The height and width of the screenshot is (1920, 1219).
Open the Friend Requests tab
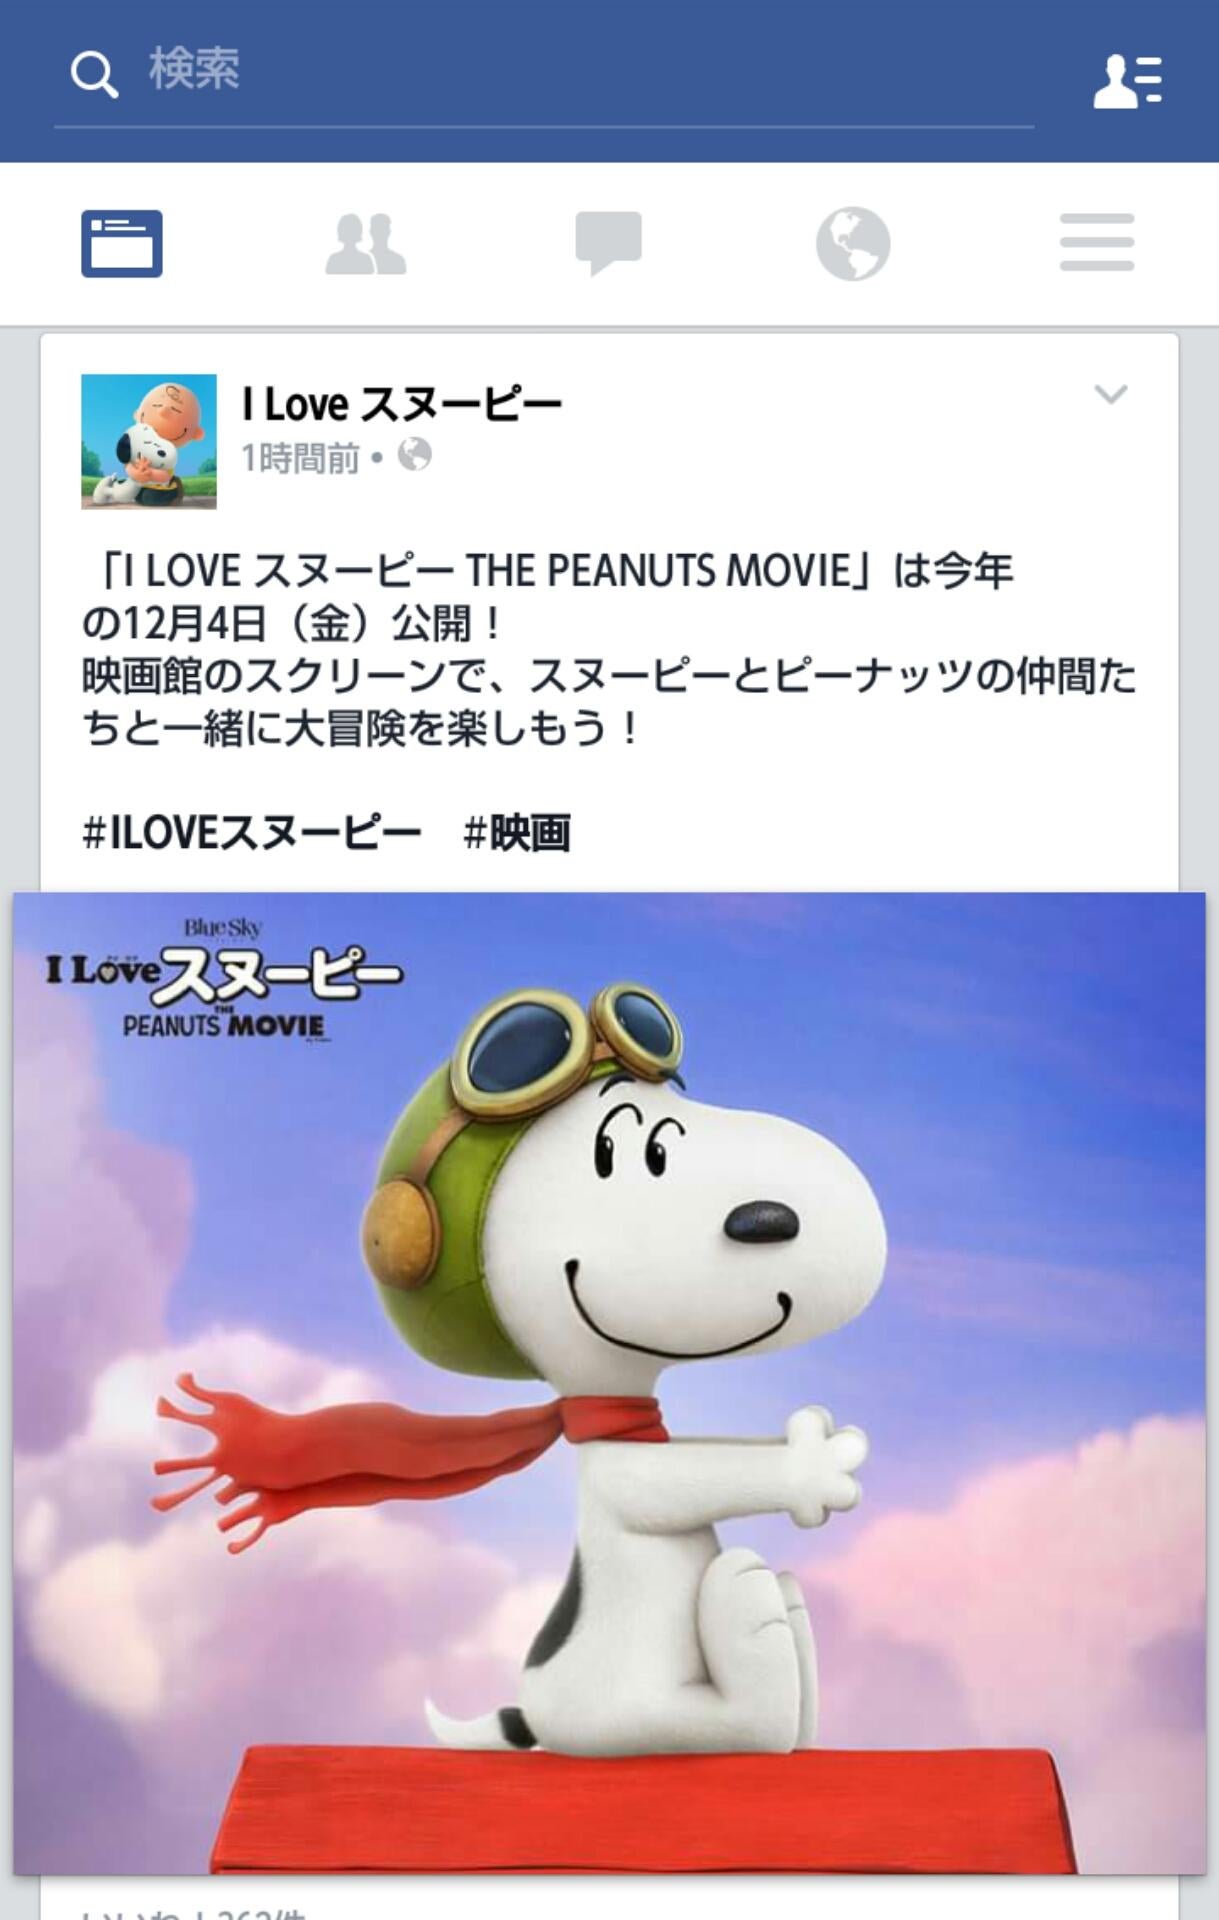click(x=366, y=244)
